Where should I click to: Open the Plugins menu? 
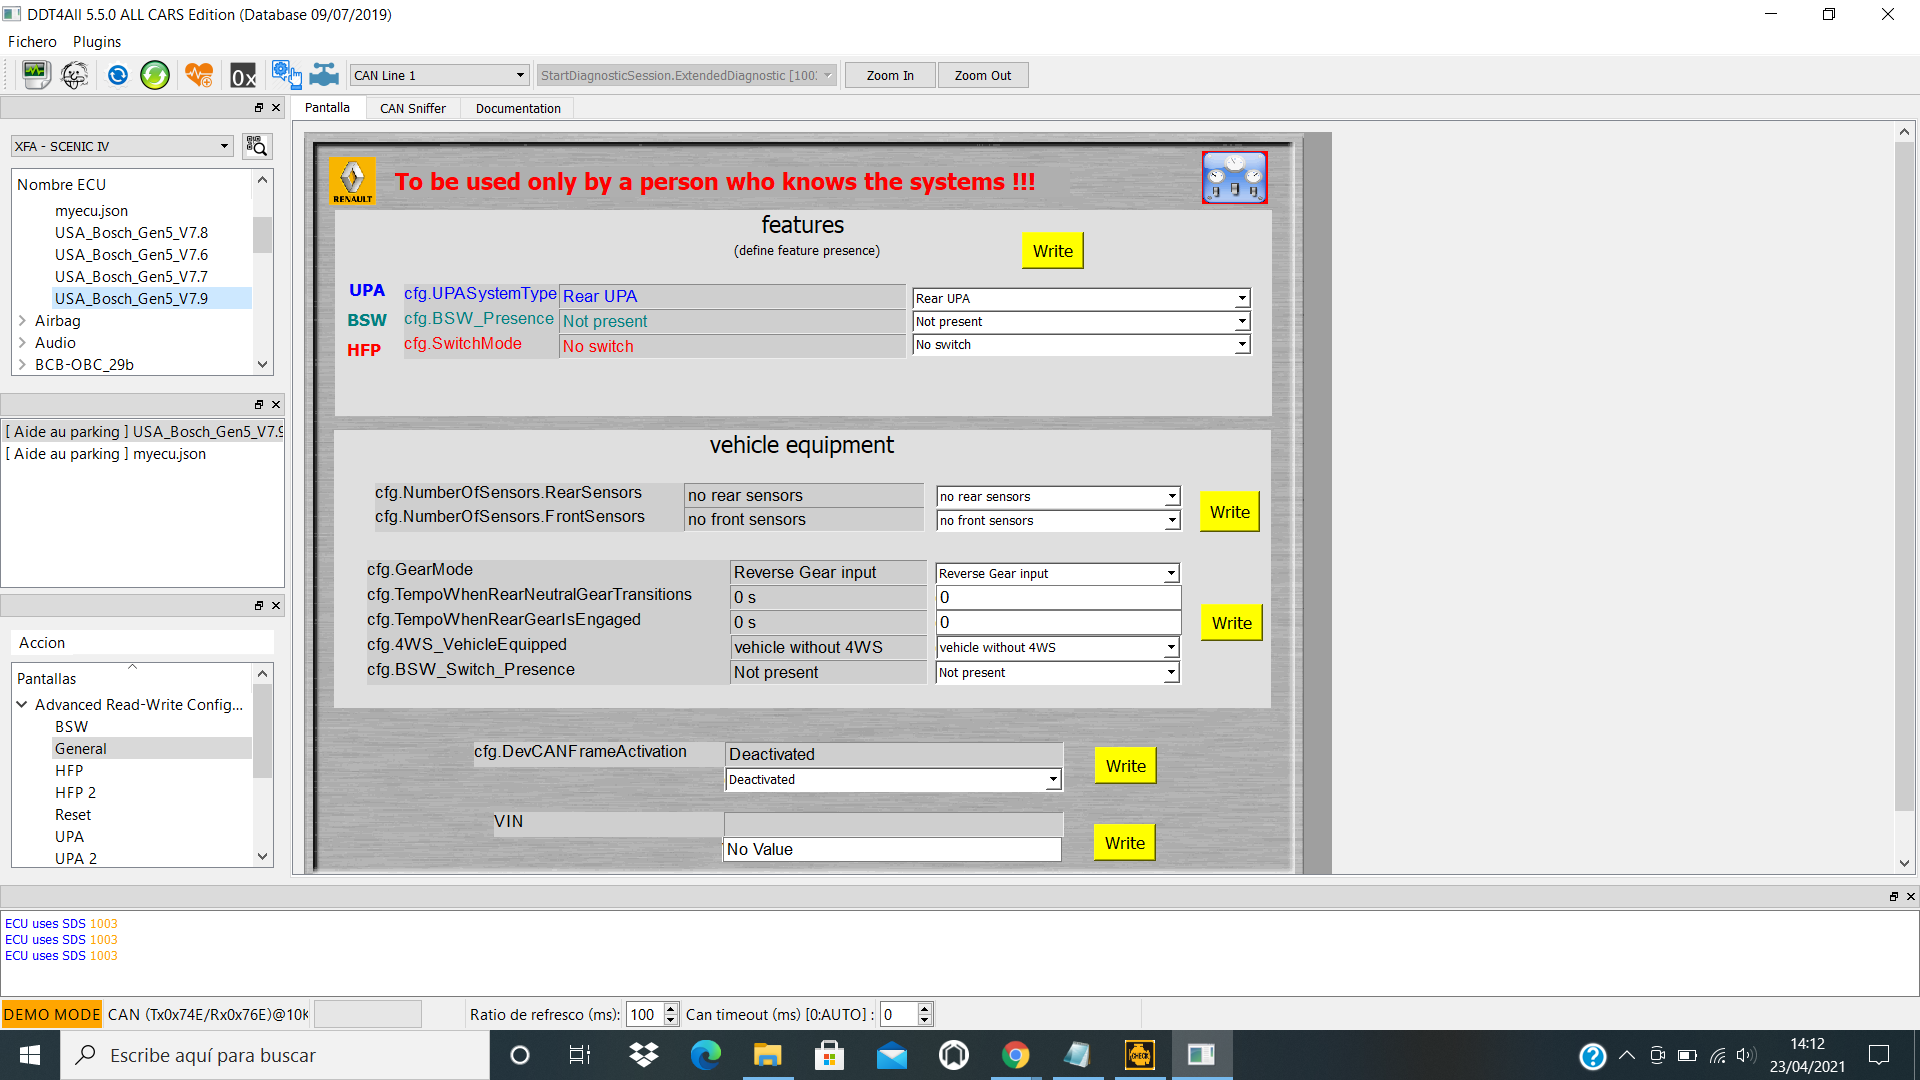[x=96, y=42]
